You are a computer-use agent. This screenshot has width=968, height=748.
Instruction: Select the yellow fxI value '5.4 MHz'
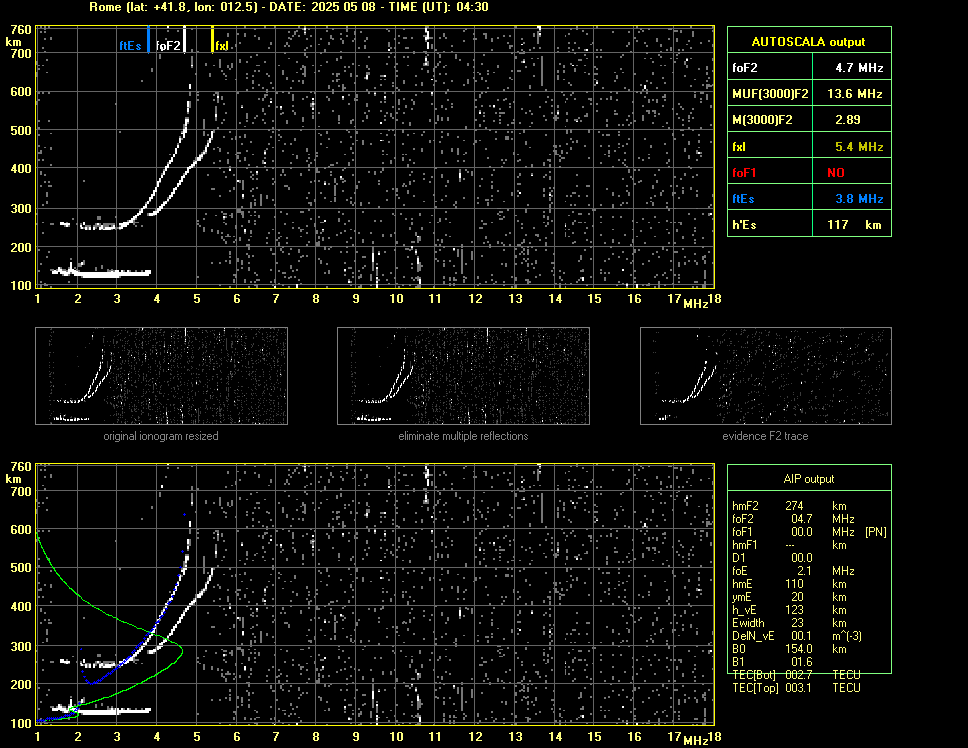pyautogui.click(x=859, y=147)
